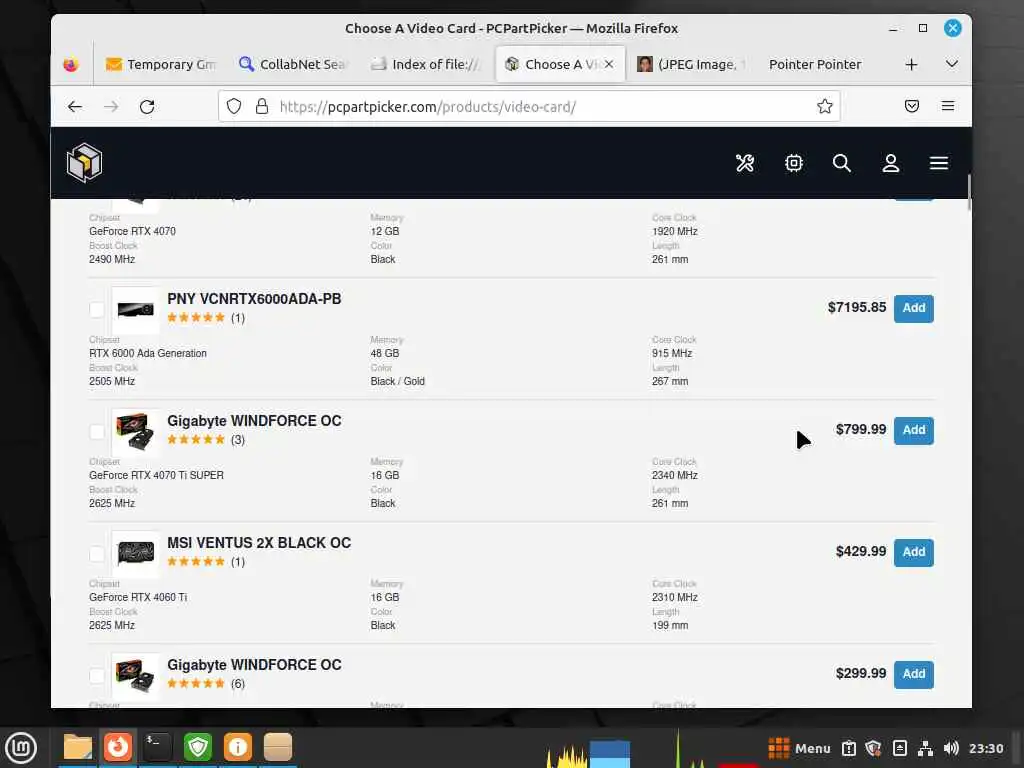Click the MSI VENTUS card thumbnail
1024x768 pixels.
click(135, 554)
